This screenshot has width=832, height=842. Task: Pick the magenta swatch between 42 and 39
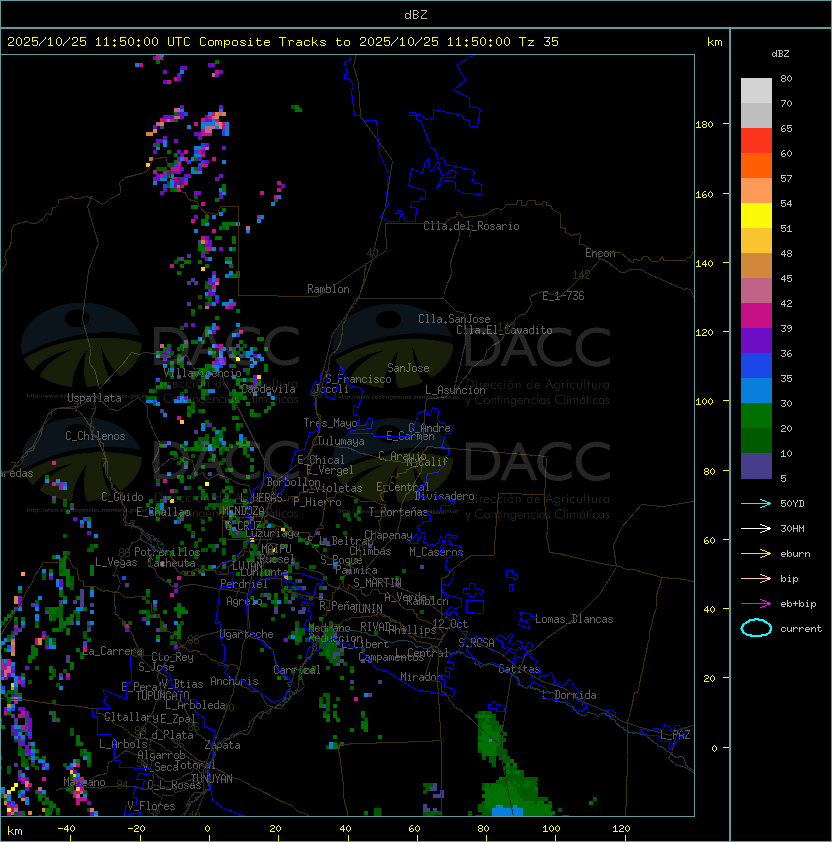click(x=756, y=316)
